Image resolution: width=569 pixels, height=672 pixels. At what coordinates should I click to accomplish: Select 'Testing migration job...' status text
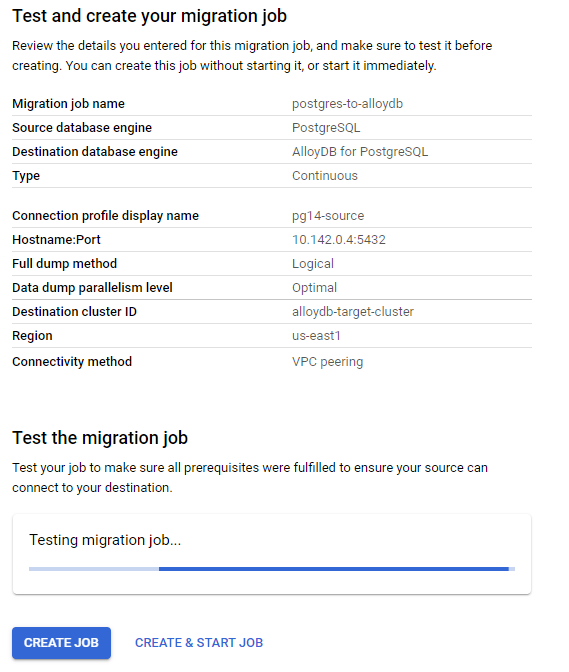pos(105,540)
